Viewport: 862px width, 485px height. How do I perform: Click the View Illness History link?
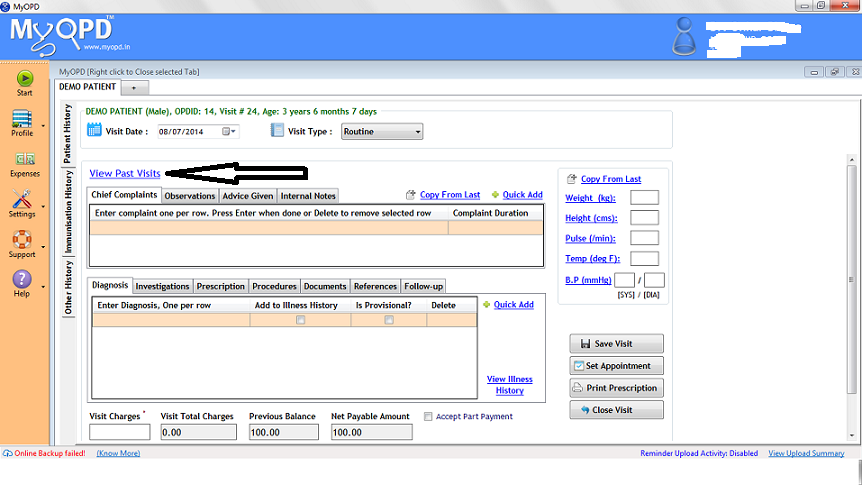[510, 385]
